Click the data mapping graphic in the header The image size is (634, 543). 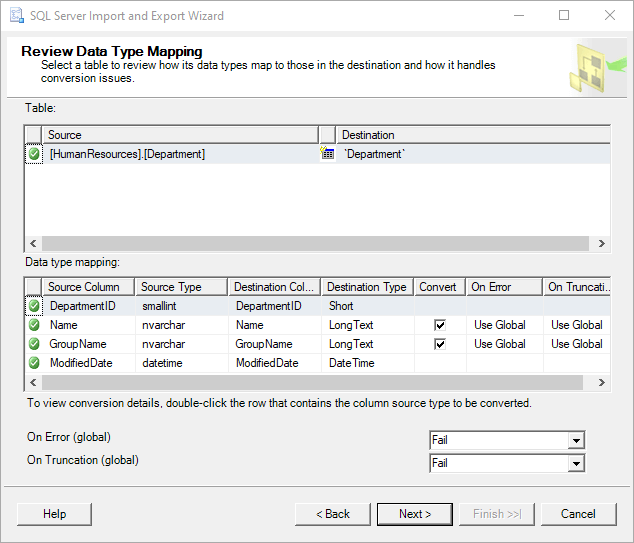click(x=598, y=68)
